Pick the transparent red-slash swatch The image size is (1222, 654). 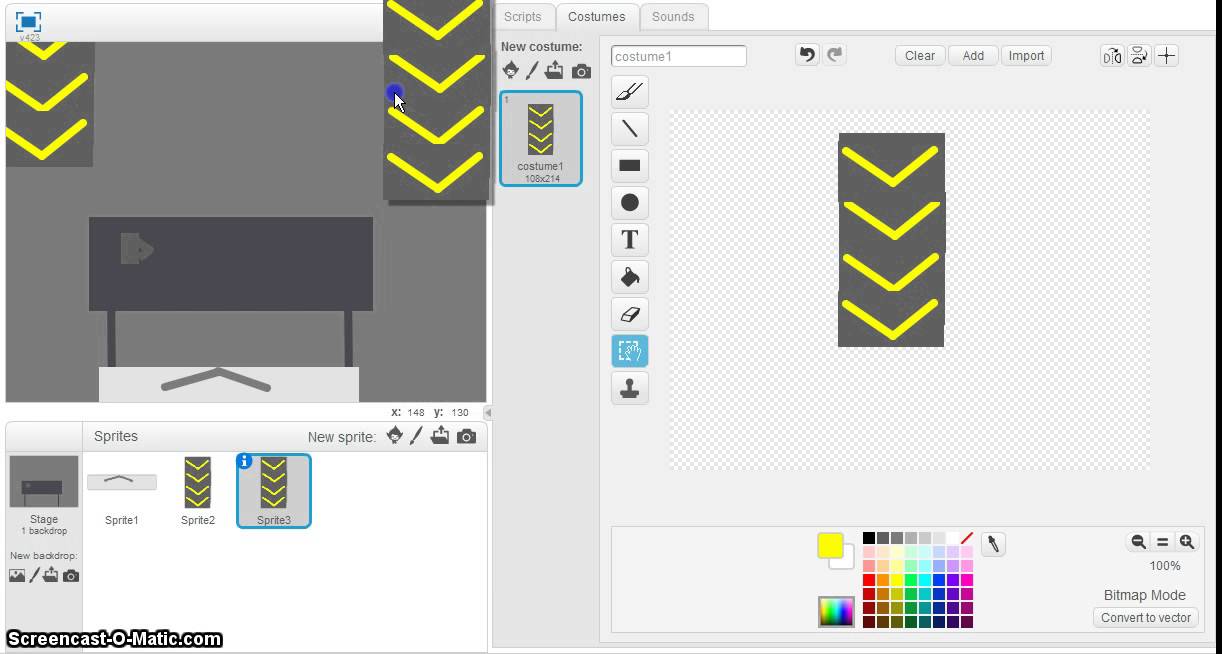click(967, 538)
